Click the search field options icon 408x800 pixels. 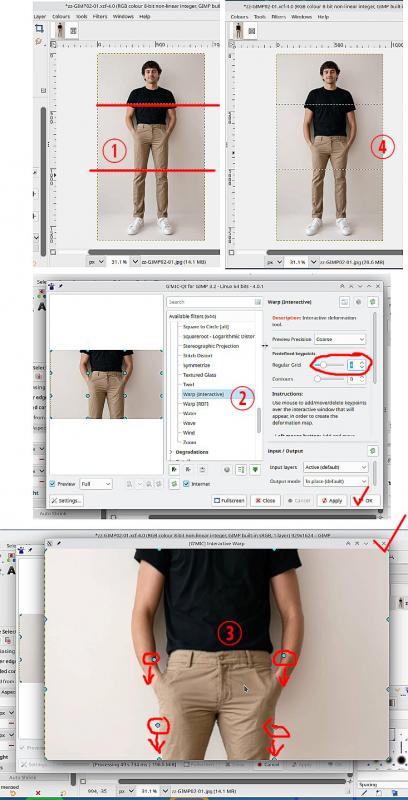coord(258,302)
